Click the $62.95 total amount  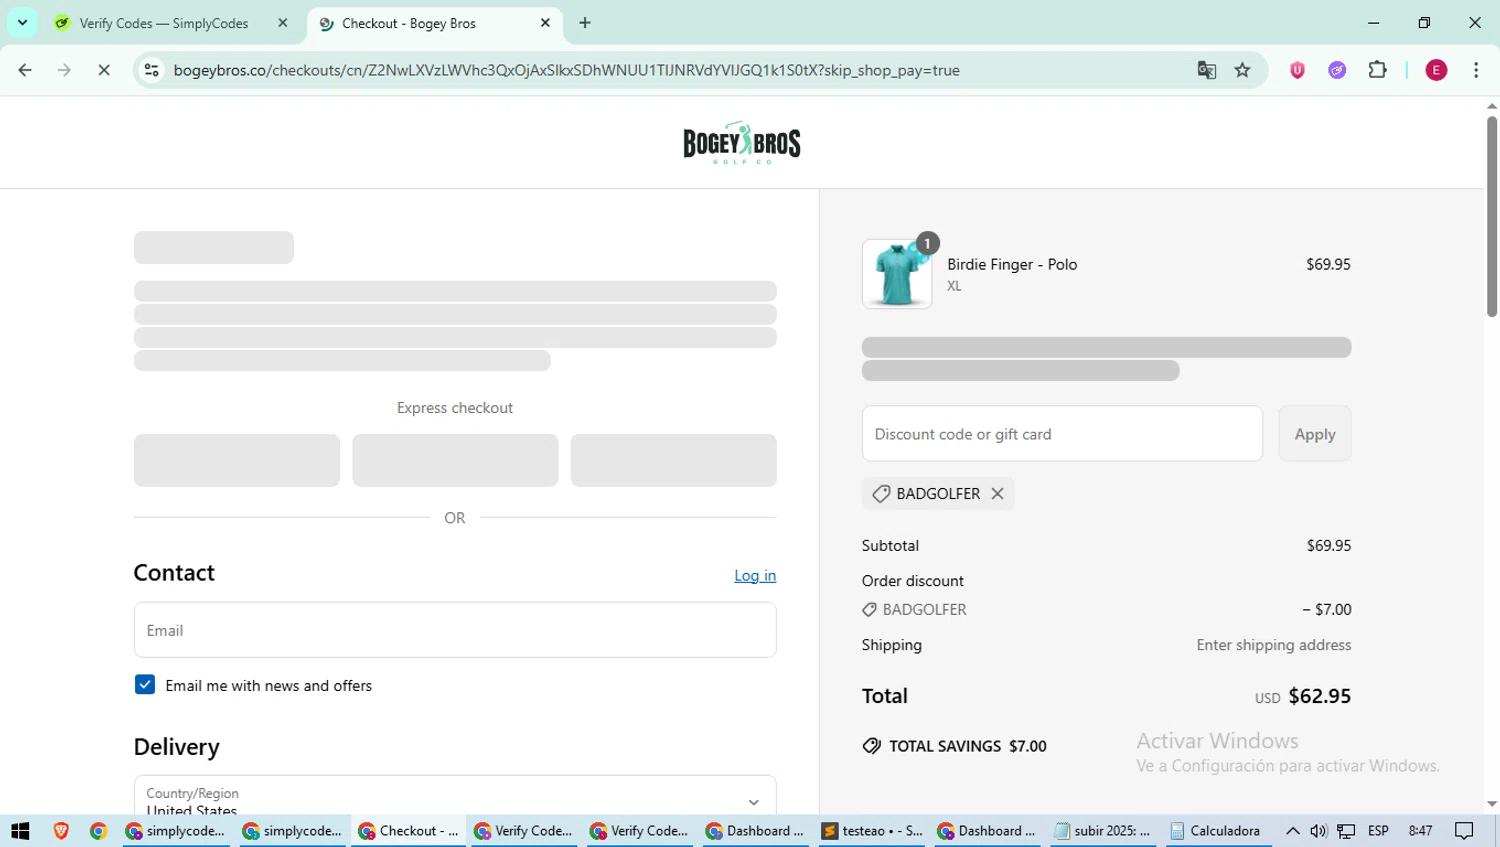1319,696
